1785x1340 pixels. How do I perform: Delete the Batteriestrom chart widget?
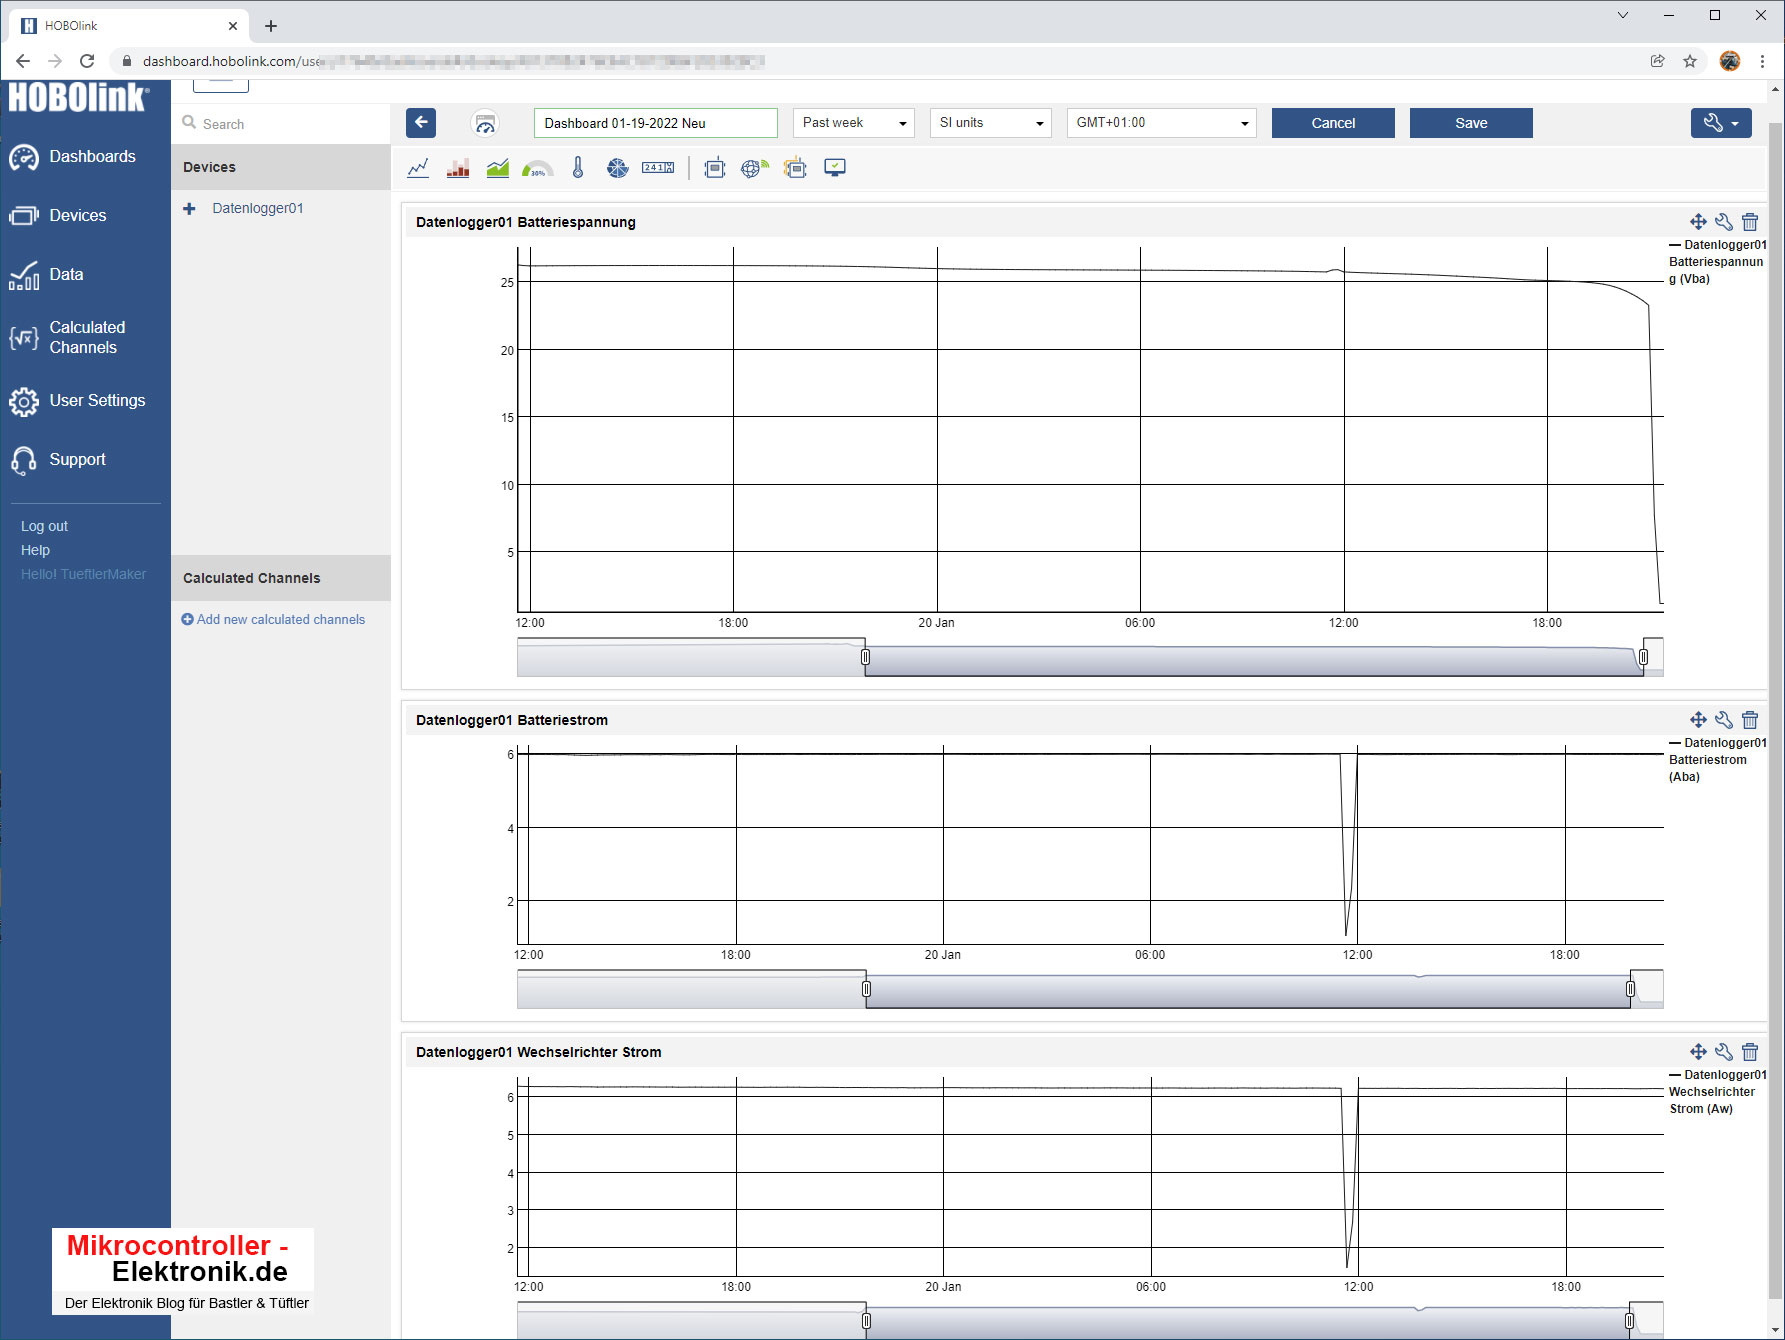1750,720
